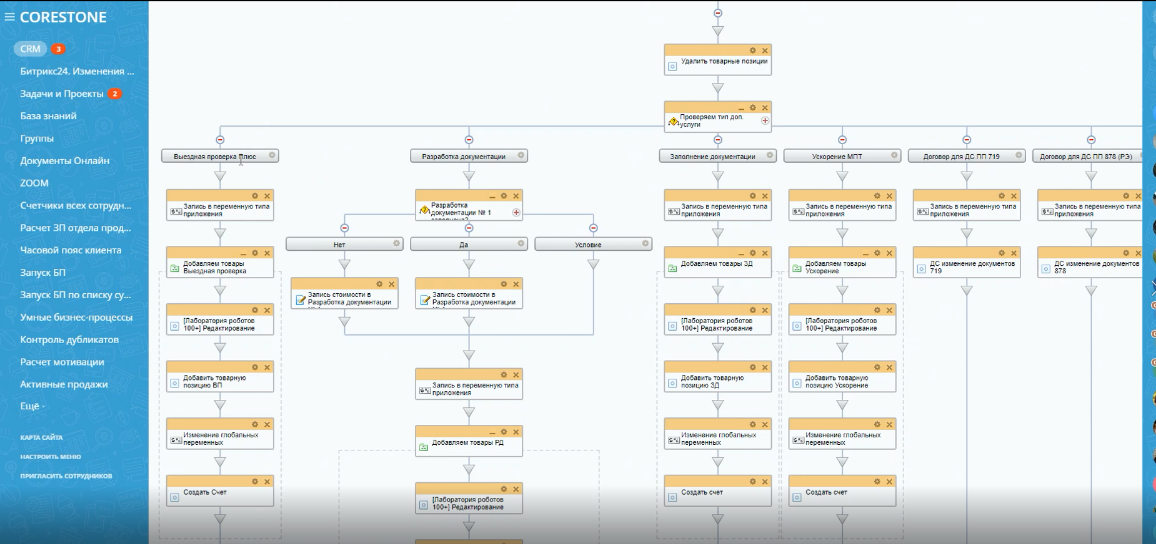Delete the 'Добавляем товары 3Д' block

(765, 253)
